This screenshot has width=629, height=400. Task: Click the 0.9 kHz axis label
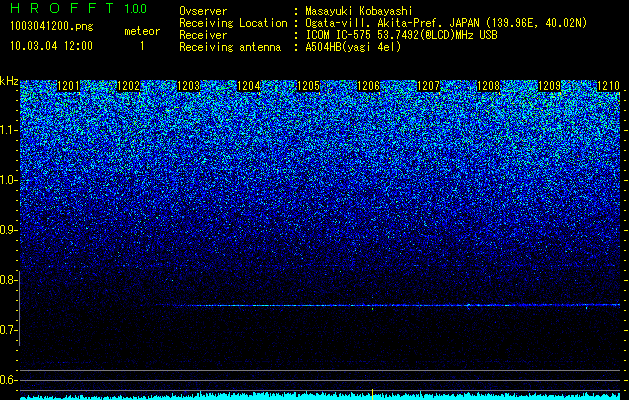pyautogui.click(x=8, y=230)
